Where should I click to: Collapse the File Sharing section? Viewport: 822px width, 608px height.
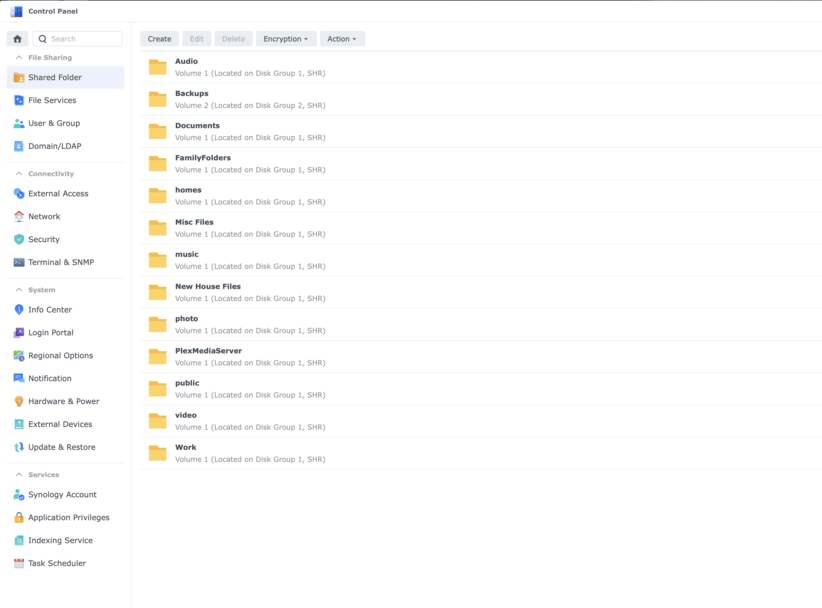[x=19, y=58]
